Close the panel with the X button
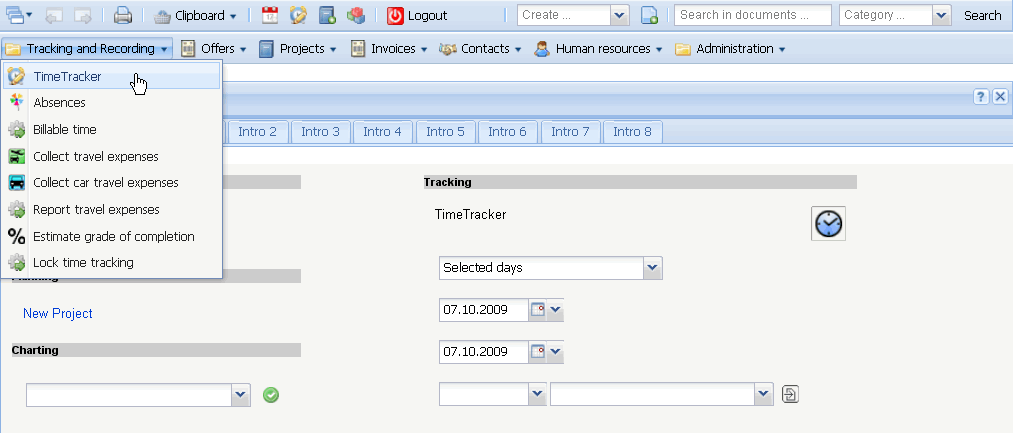Viewport: 1013px width, 433px height. [1000, 97]
